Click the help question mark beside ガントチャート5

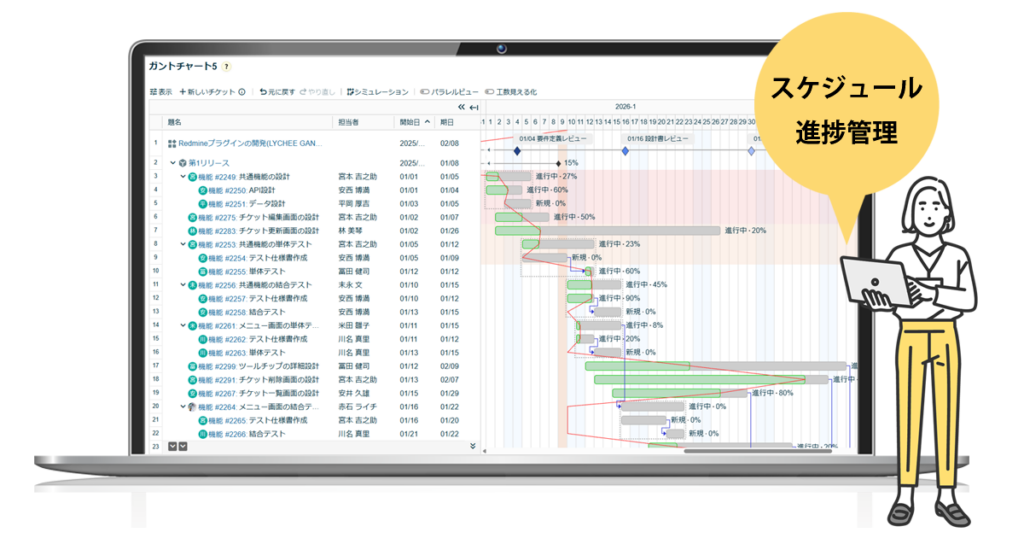click(227, 67)
